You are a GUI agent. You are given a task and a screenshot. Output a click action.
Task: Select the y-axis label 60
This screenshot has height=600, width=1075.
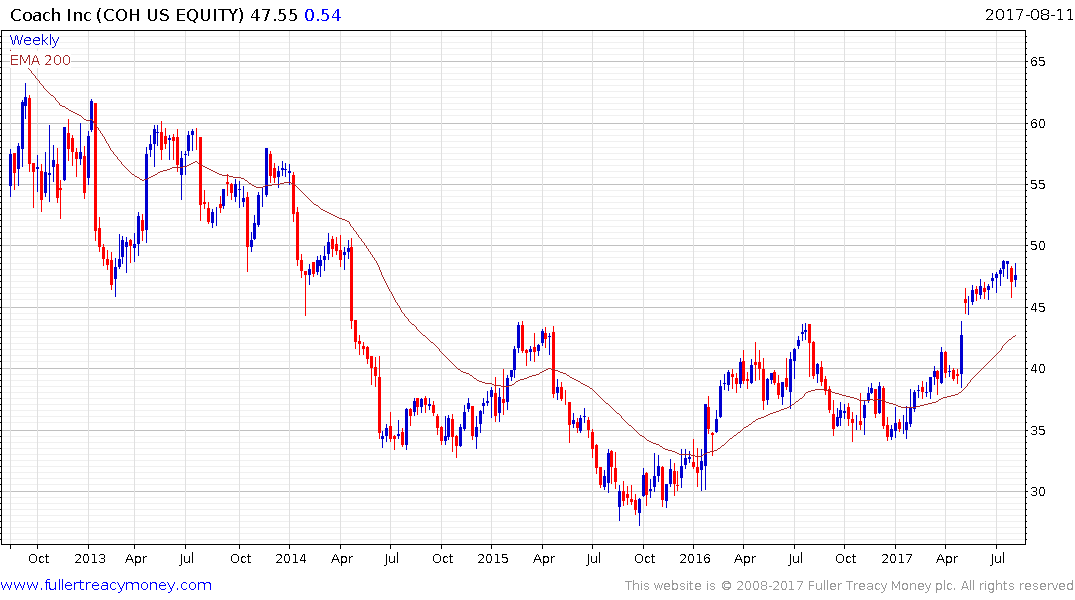(1037, 123)
